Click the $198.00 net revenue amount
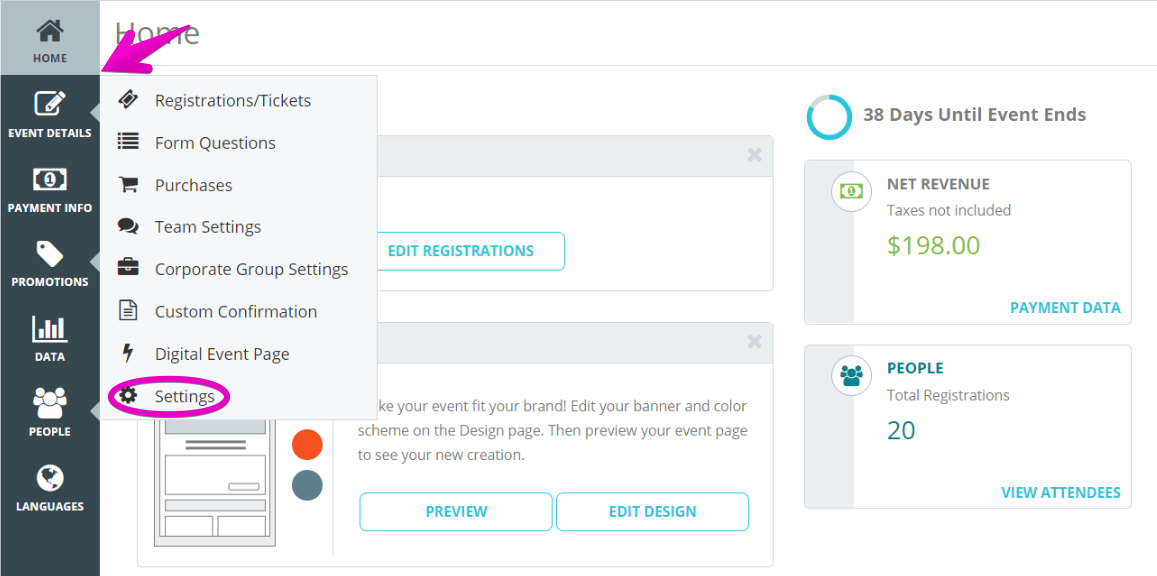 pyautogui.click(x=933, y=246)
